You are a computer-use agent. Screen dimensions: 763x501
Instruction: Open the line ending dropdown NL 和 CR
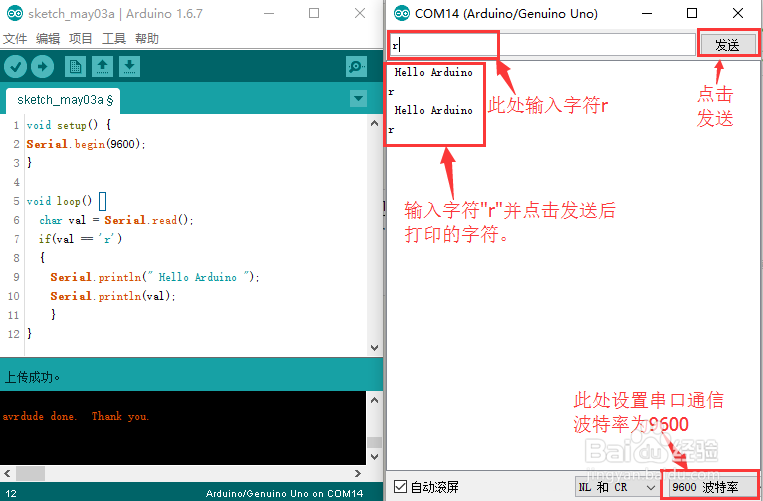(x=617, y=487)
